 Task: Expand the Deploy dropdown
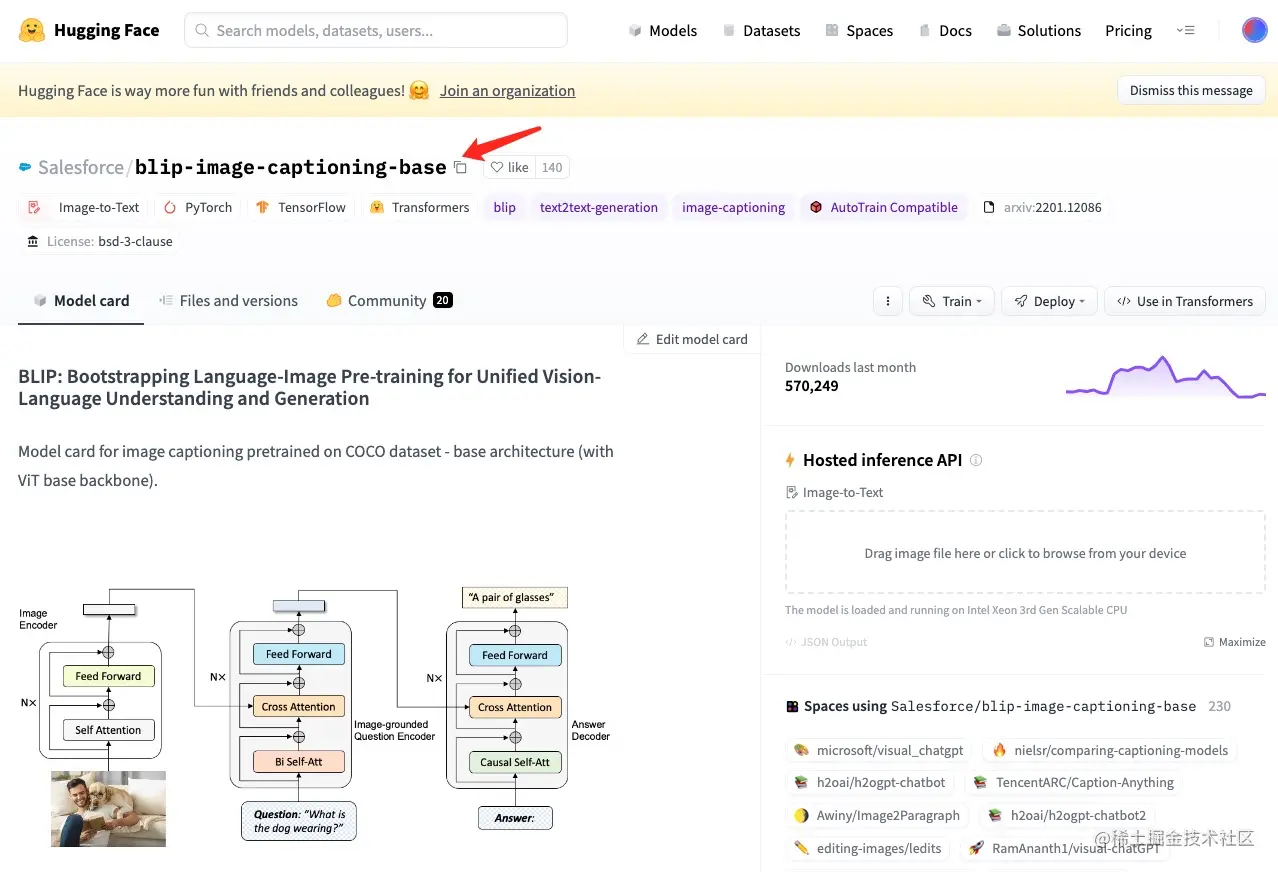pos(1049,301)
